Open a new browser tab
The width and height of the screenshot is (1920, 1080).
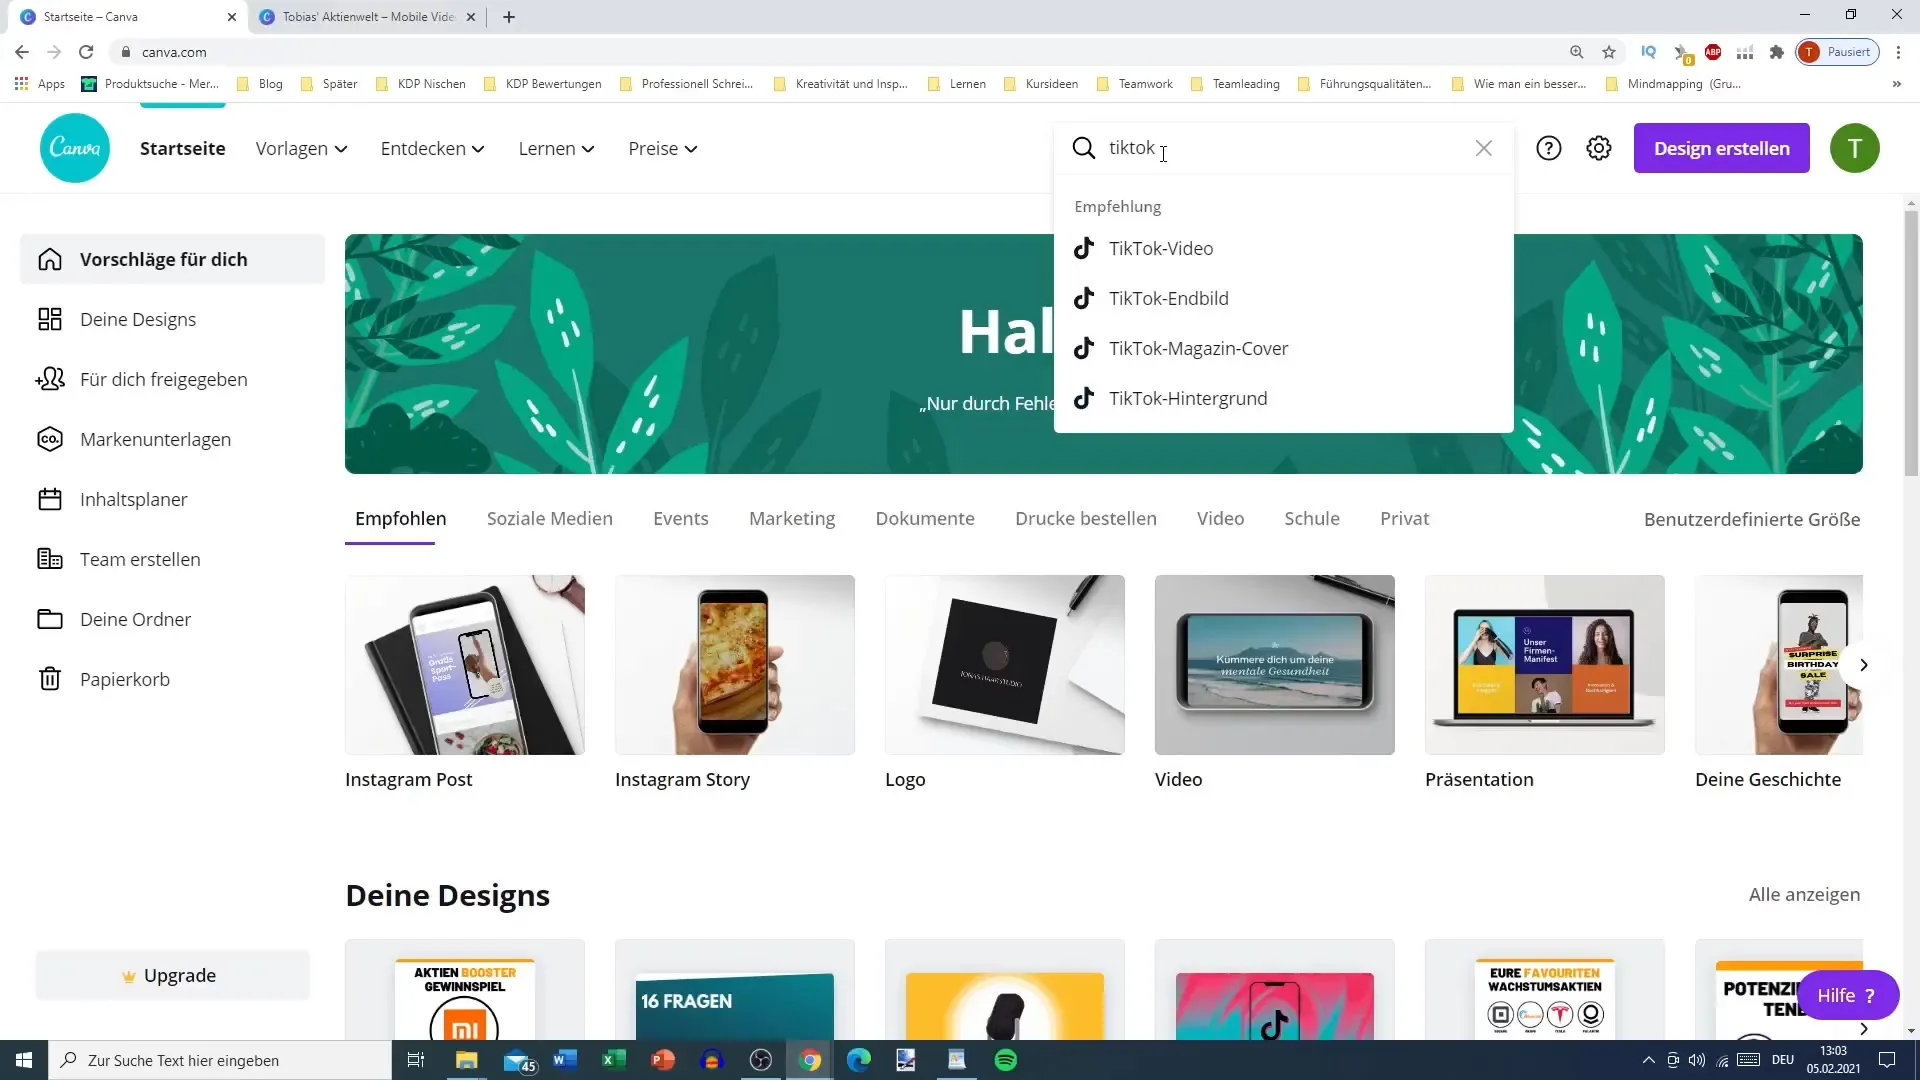[x=509, y=17]
